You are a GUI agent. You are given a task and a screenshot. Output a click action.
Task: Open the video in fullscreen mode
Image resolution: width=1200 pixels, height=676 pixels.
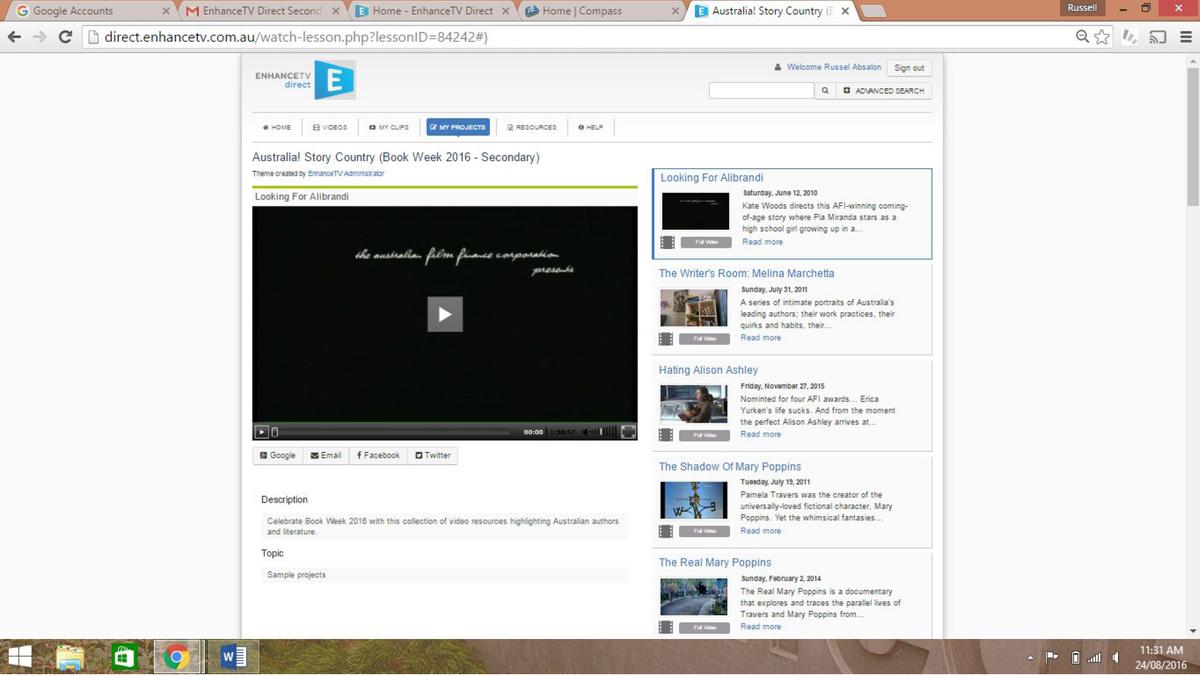pyautogui.click(x=628, y=432)
